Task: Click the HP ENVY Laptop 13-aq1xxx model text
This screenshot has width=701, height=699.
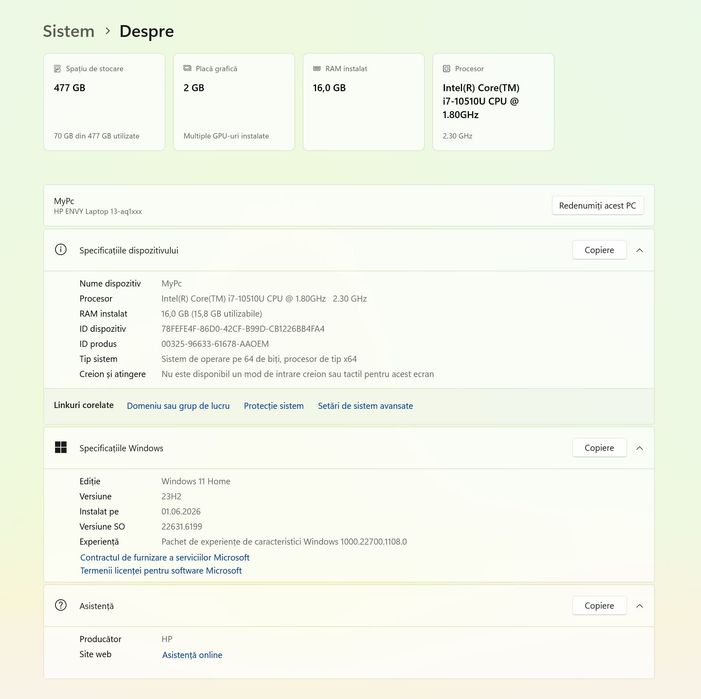Action: coord(98,211)
